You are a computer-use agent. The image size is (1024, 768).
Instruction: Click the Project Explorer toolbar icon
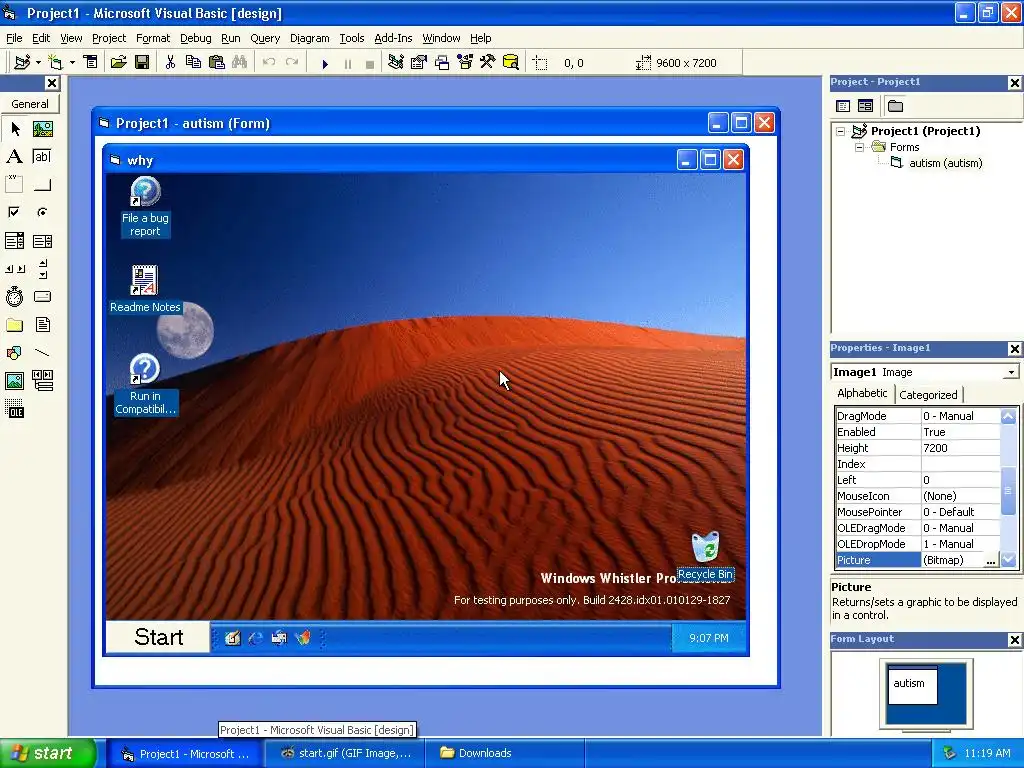396,62
